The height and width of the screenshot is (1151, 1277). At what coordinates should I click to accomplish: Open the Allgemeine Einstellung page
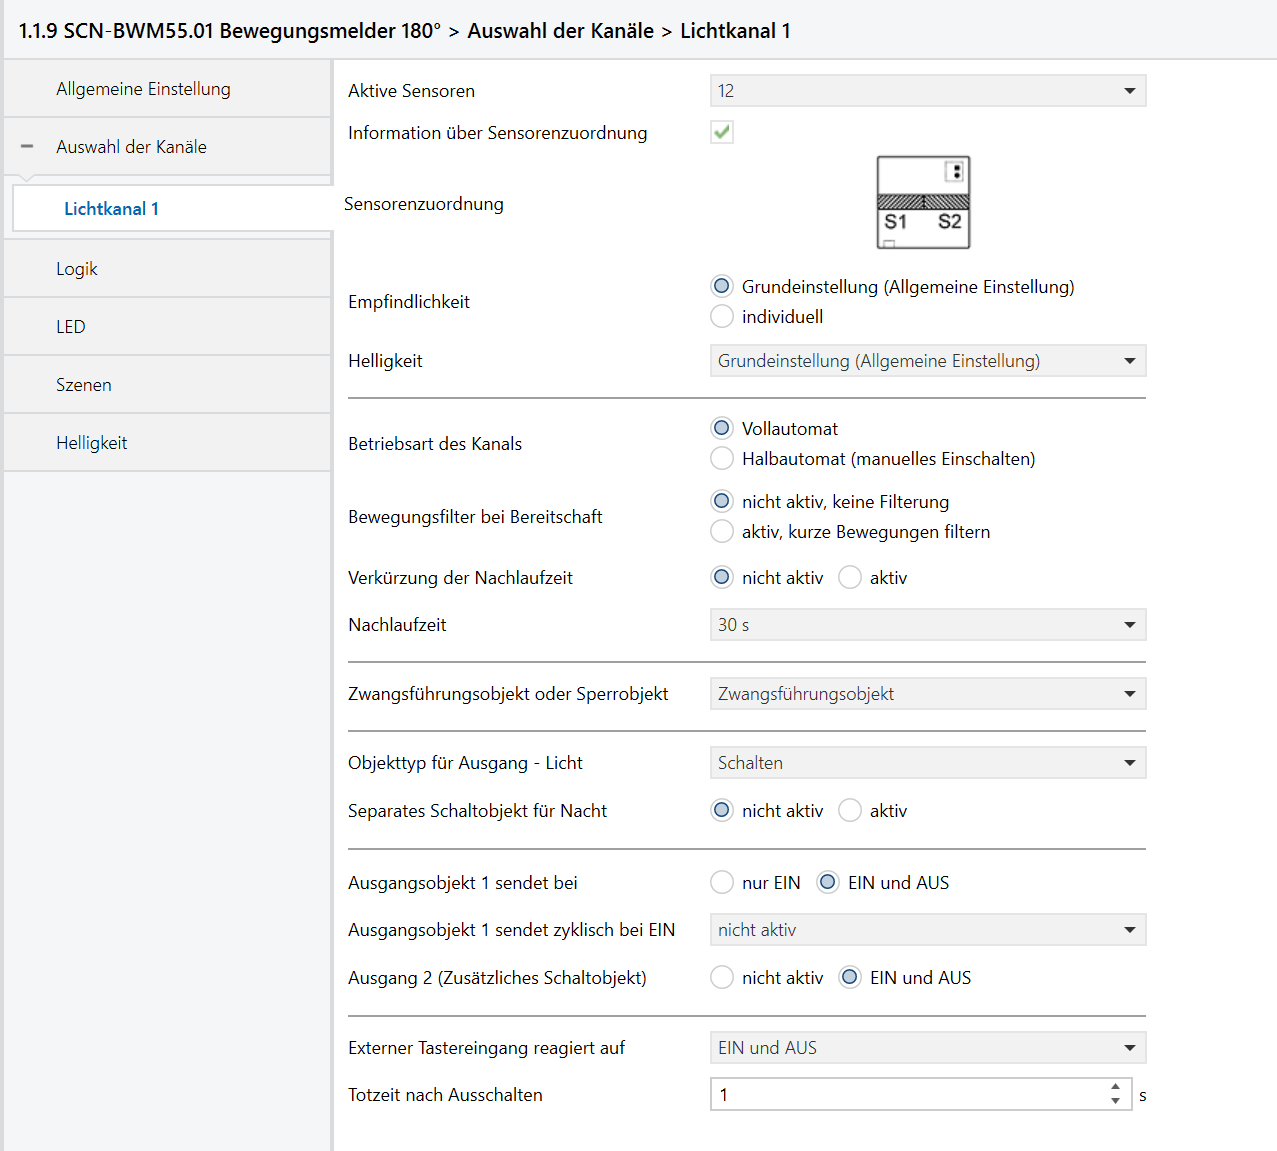pos(143,89)
